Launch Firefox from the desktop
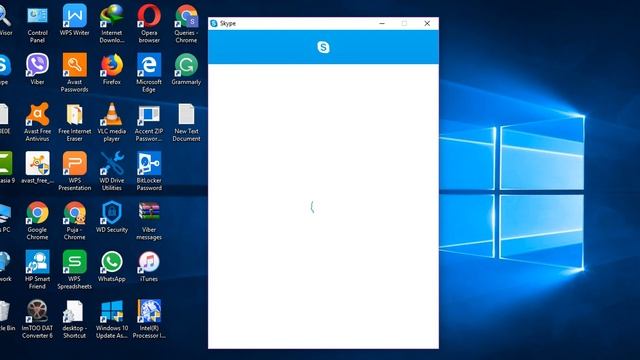The image size is (640, 360). 112,65
